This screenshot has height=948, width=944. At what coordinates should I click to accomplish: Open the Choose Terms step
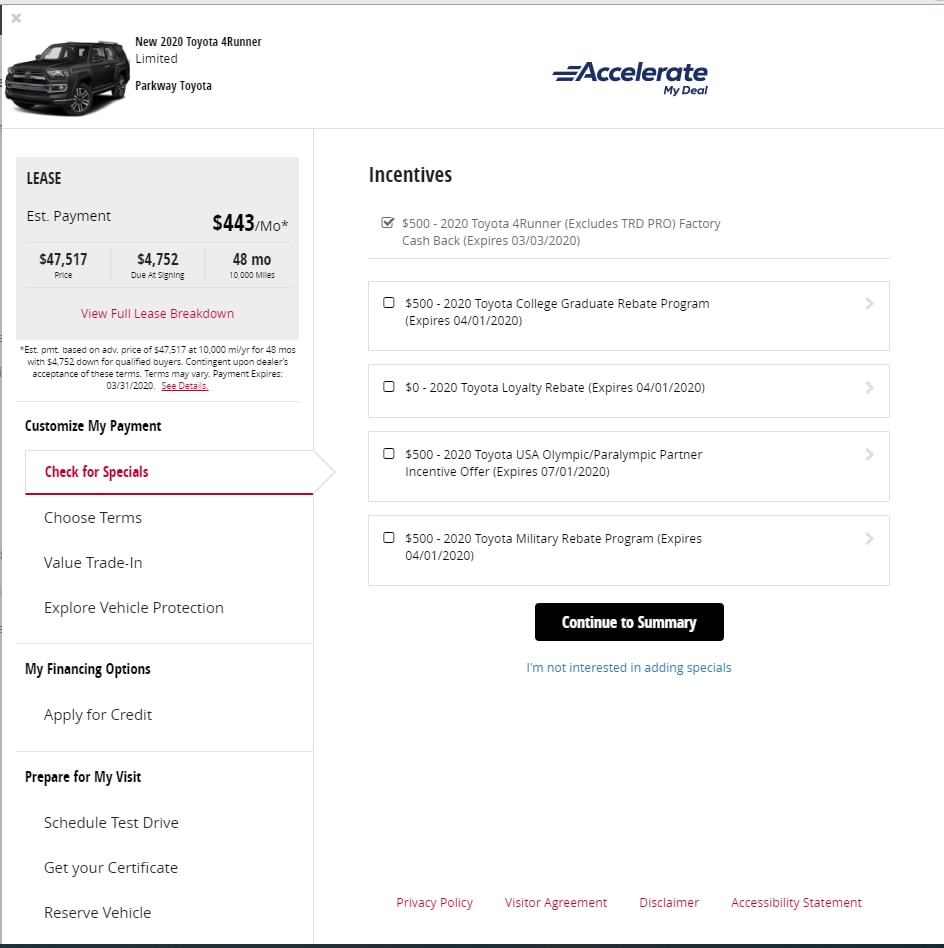(93, 518)
